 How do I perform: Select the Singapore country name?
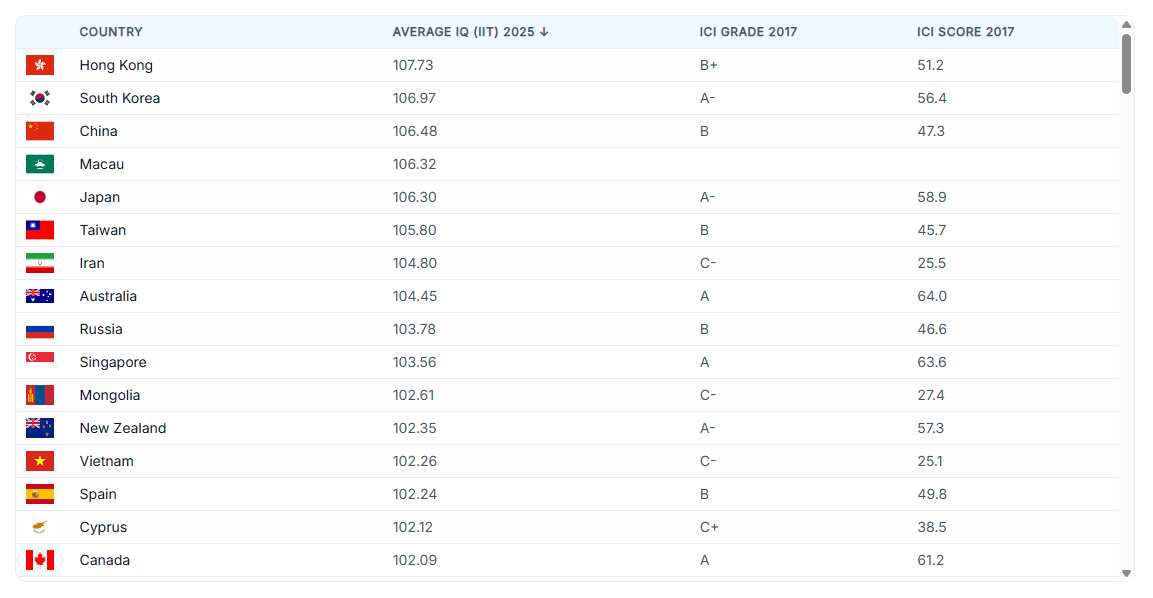point(113,363)
